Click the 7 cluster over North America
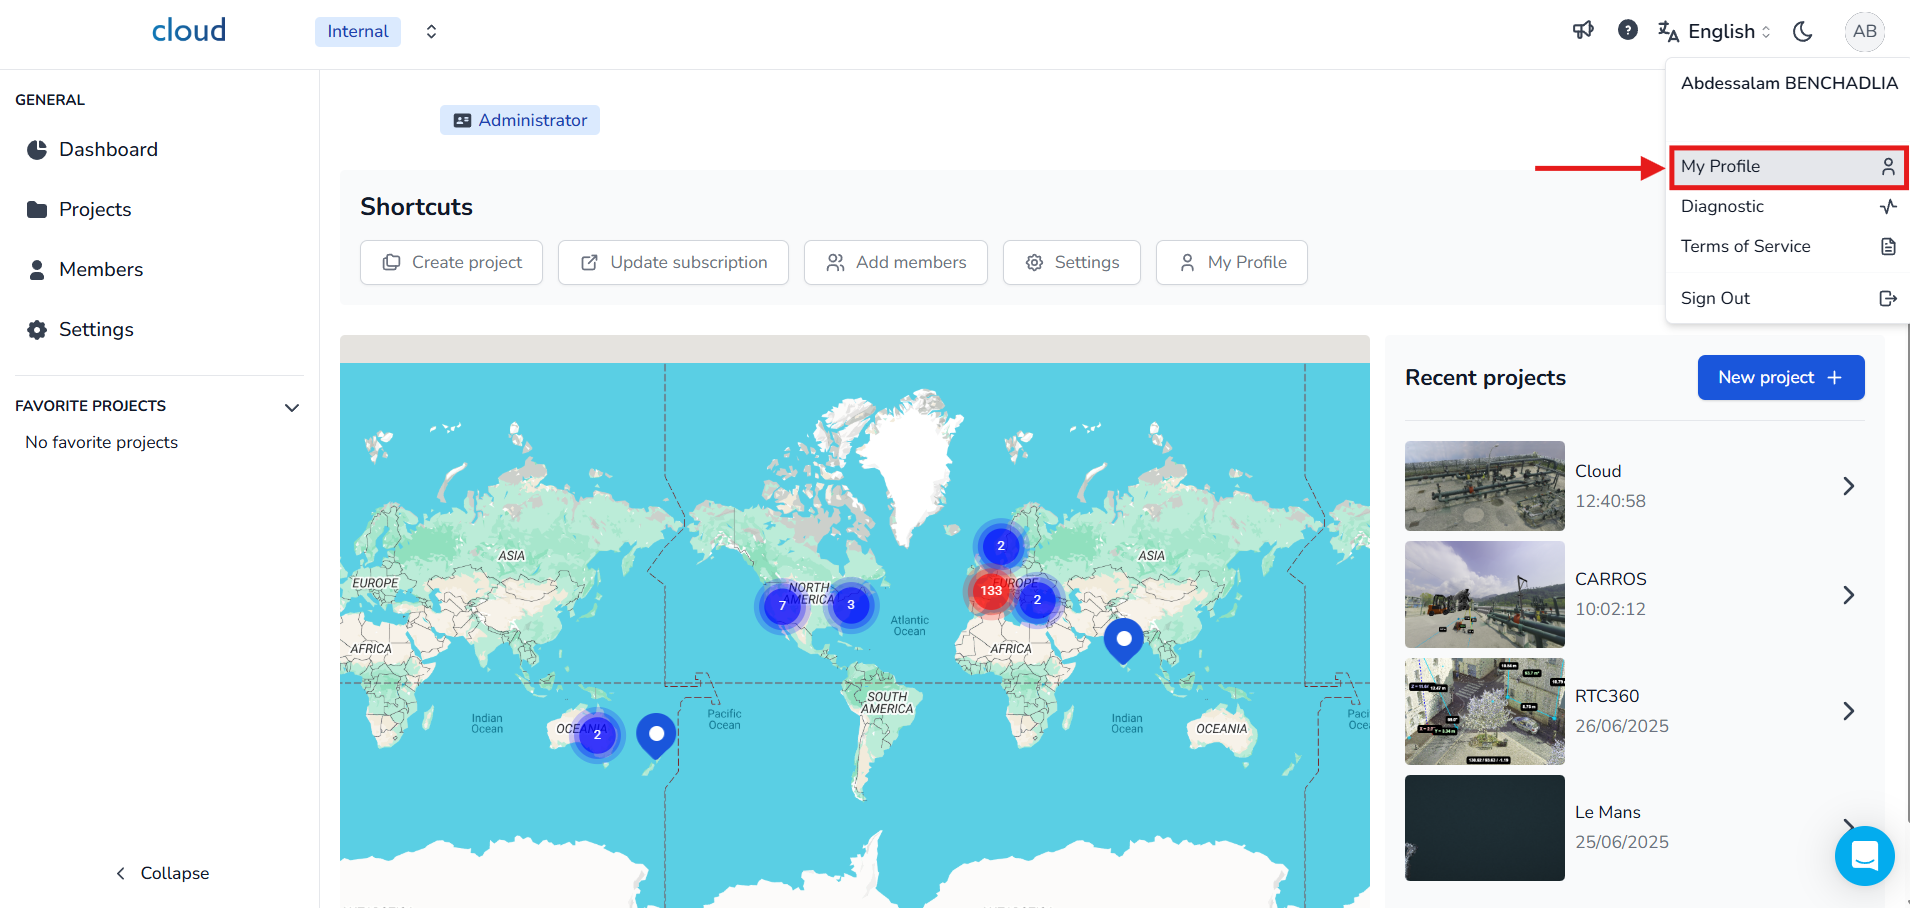1910x908 pixels. 782,605
